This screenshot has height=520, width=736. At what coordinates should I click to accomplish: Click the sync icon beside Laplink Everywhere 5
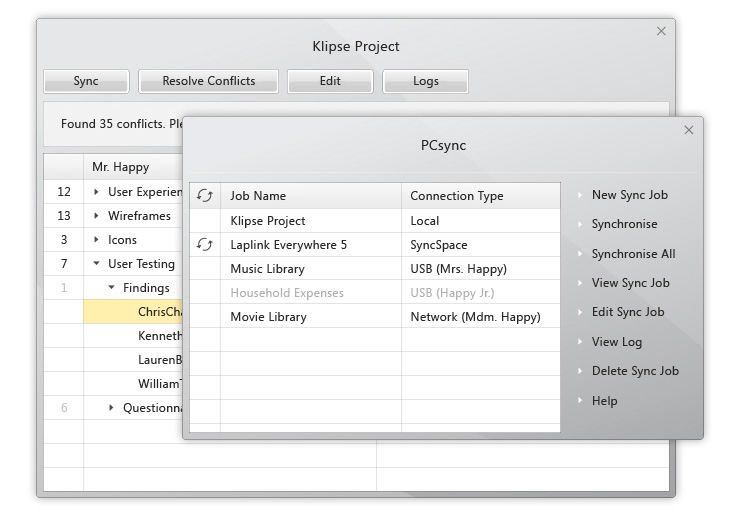pyautogui.click(x=205, y=245)
